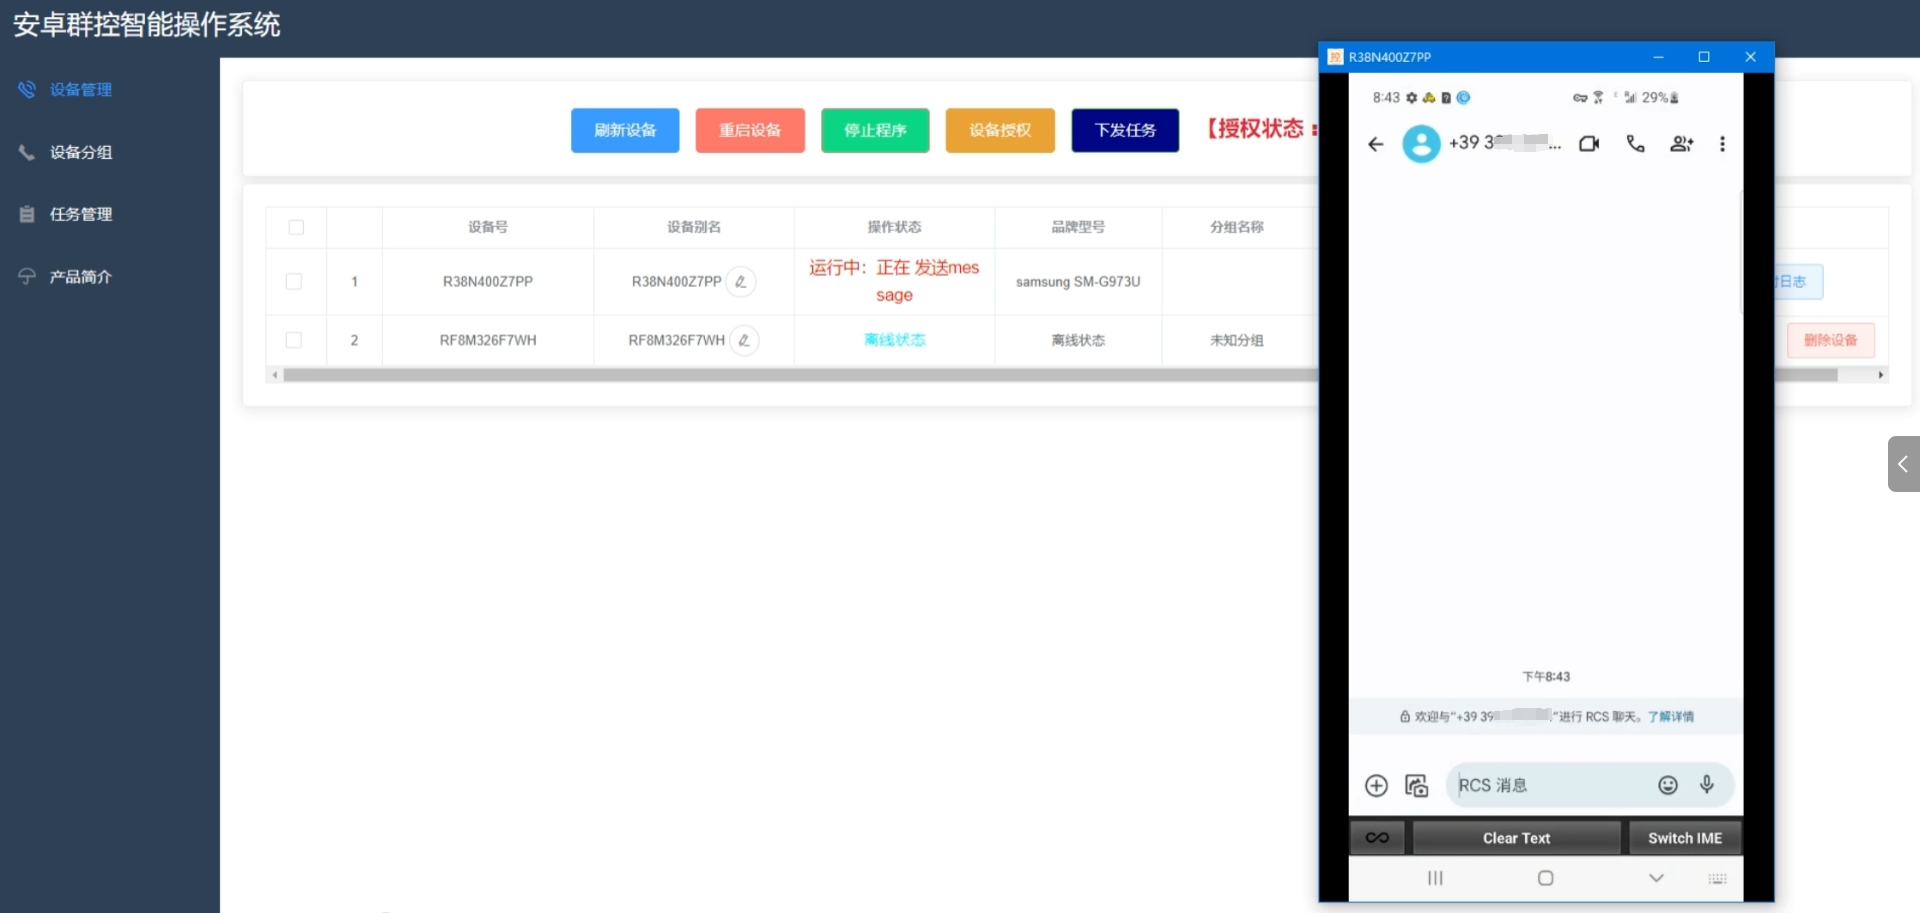1920x913 pixels.
Task: Open the camera/gallery picker icon
Action: point(1417,786)
